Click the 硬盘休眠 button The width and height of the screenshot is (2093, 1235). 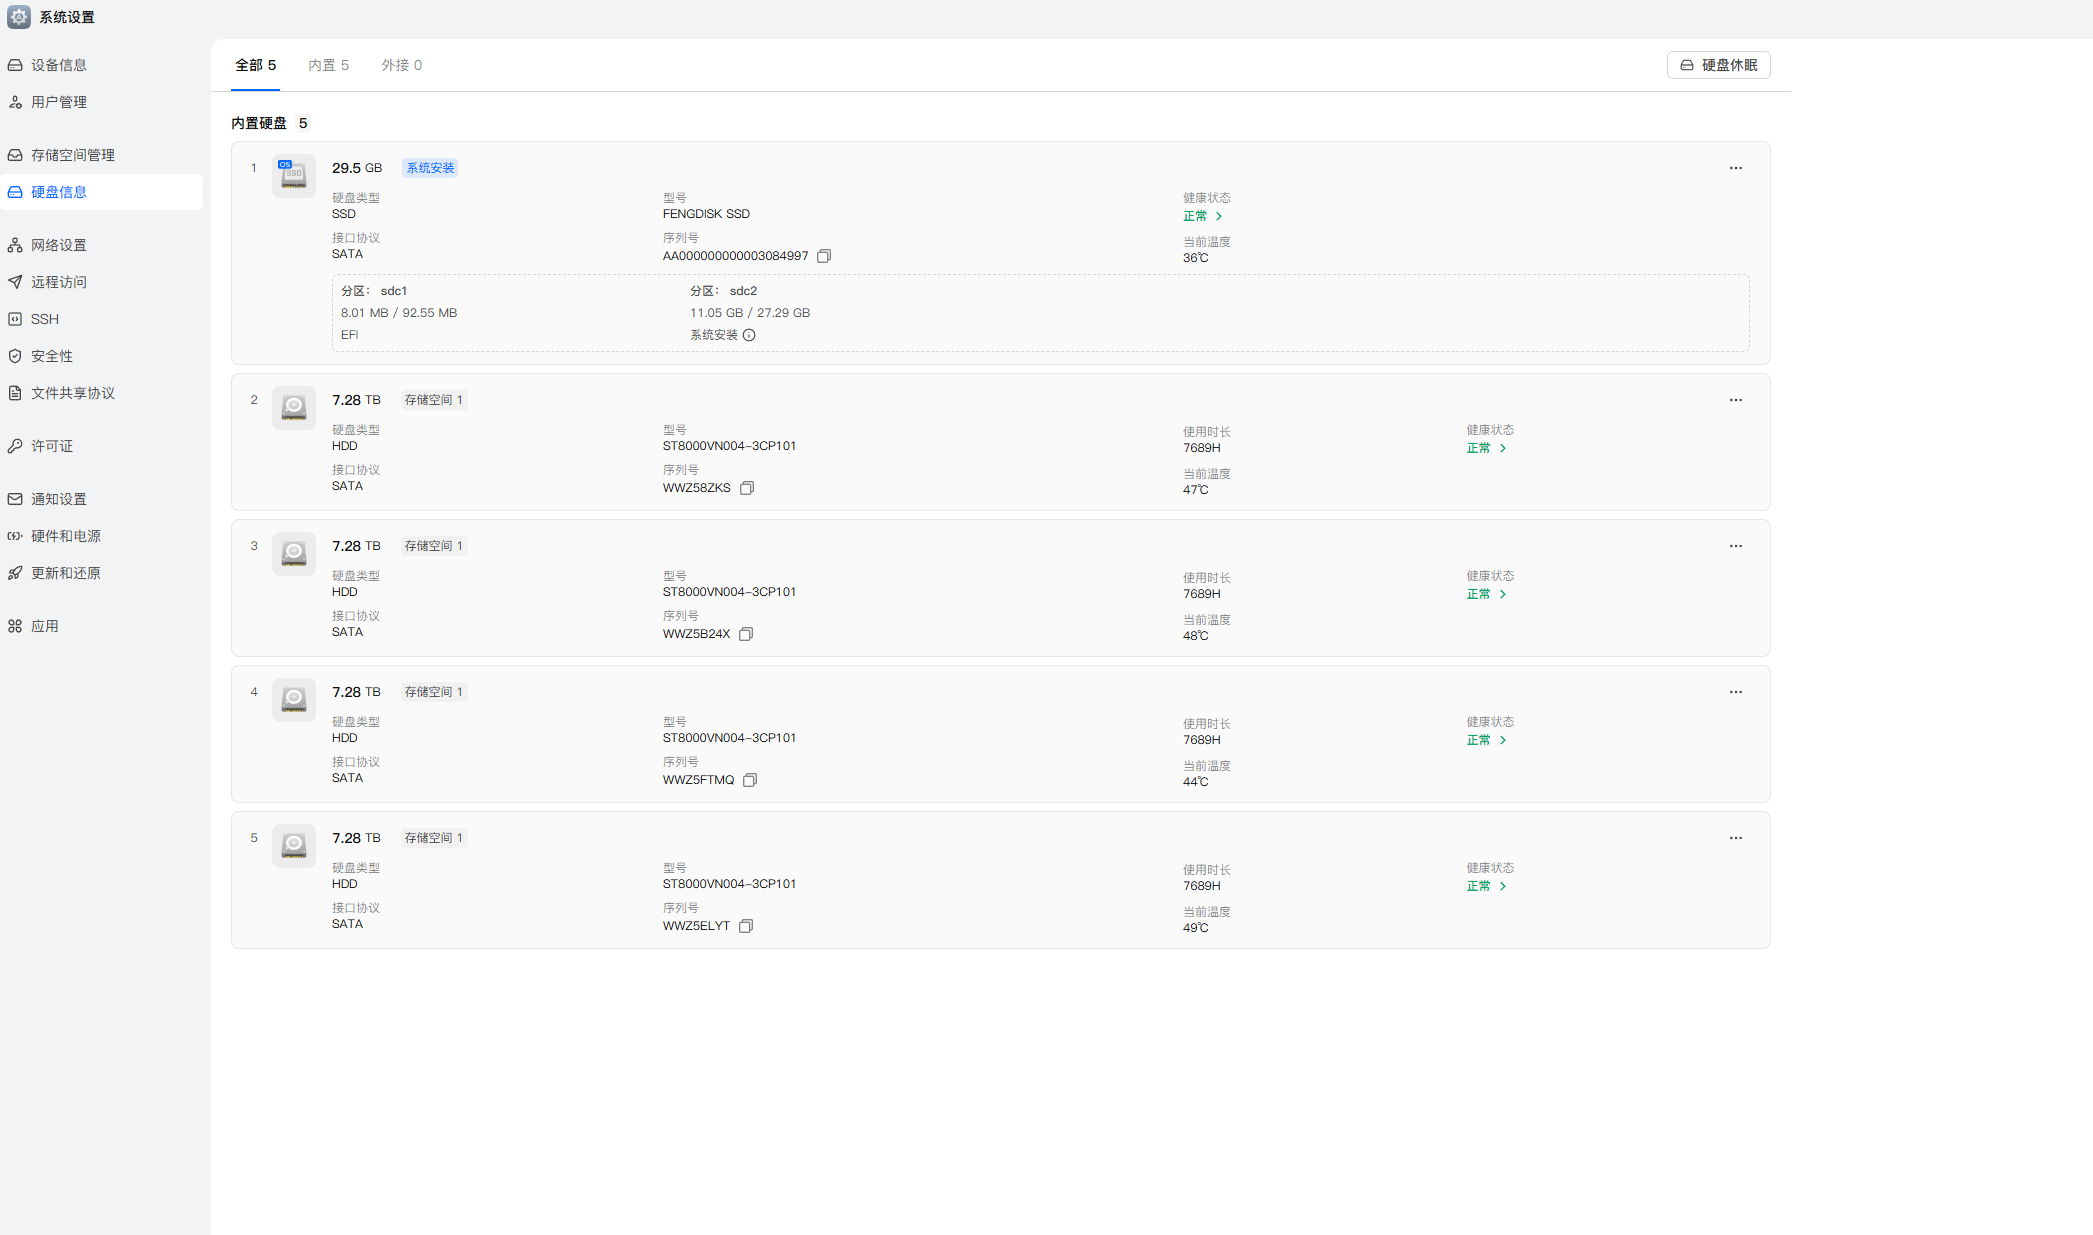[x=1718, y=65]
